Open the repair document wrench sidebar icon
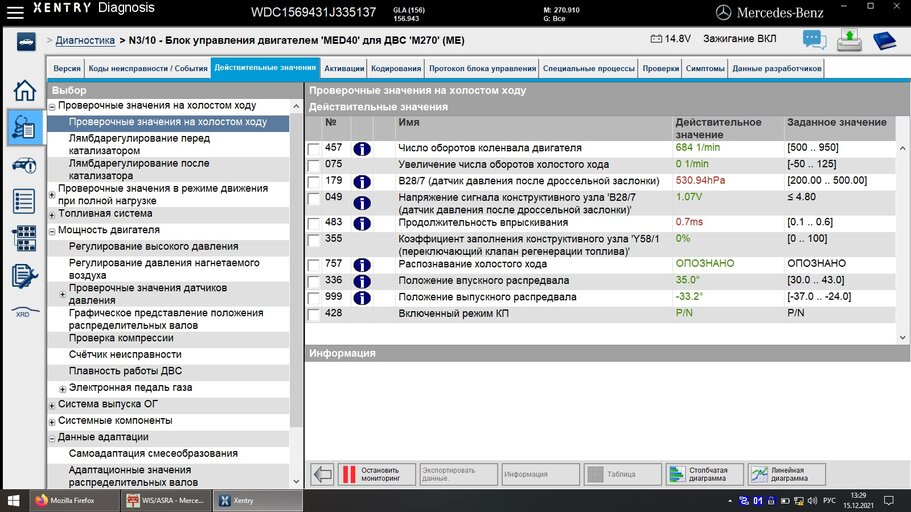This screenshot has height=512, width=911. click(24, 275)
